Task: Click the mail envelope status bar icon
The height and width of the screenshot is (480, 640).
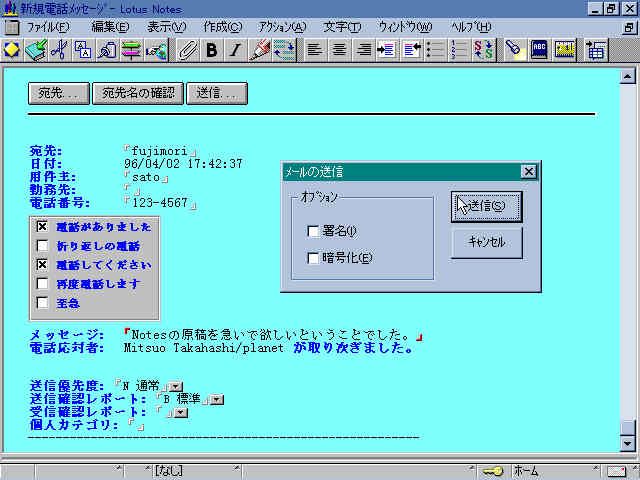Action: tap(616, 472)
